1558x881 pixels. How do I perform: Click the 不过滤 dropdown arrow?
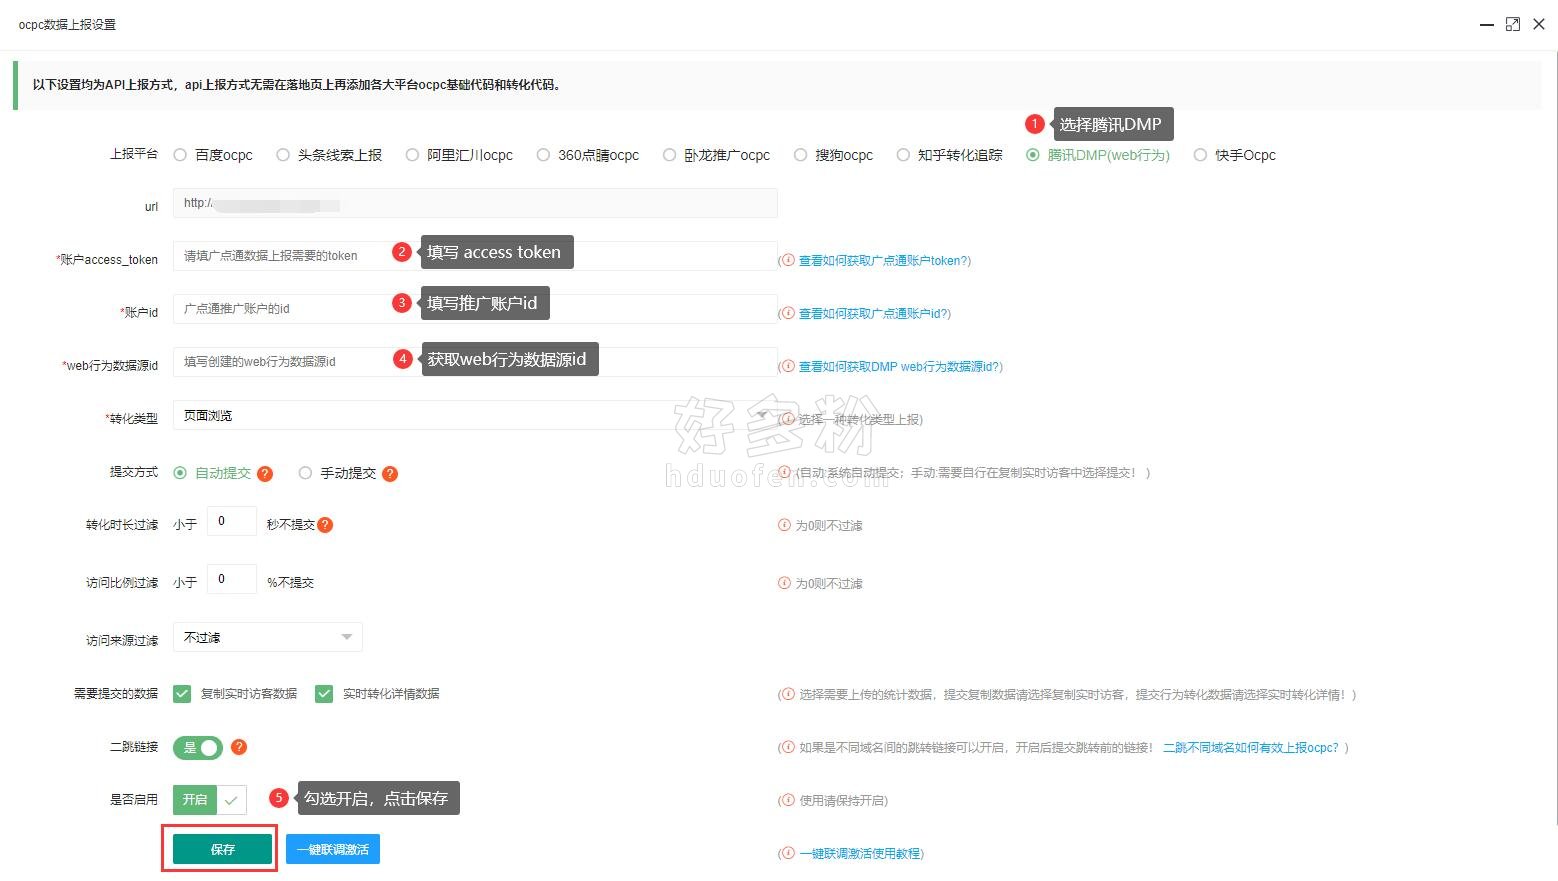coord(347,637)
